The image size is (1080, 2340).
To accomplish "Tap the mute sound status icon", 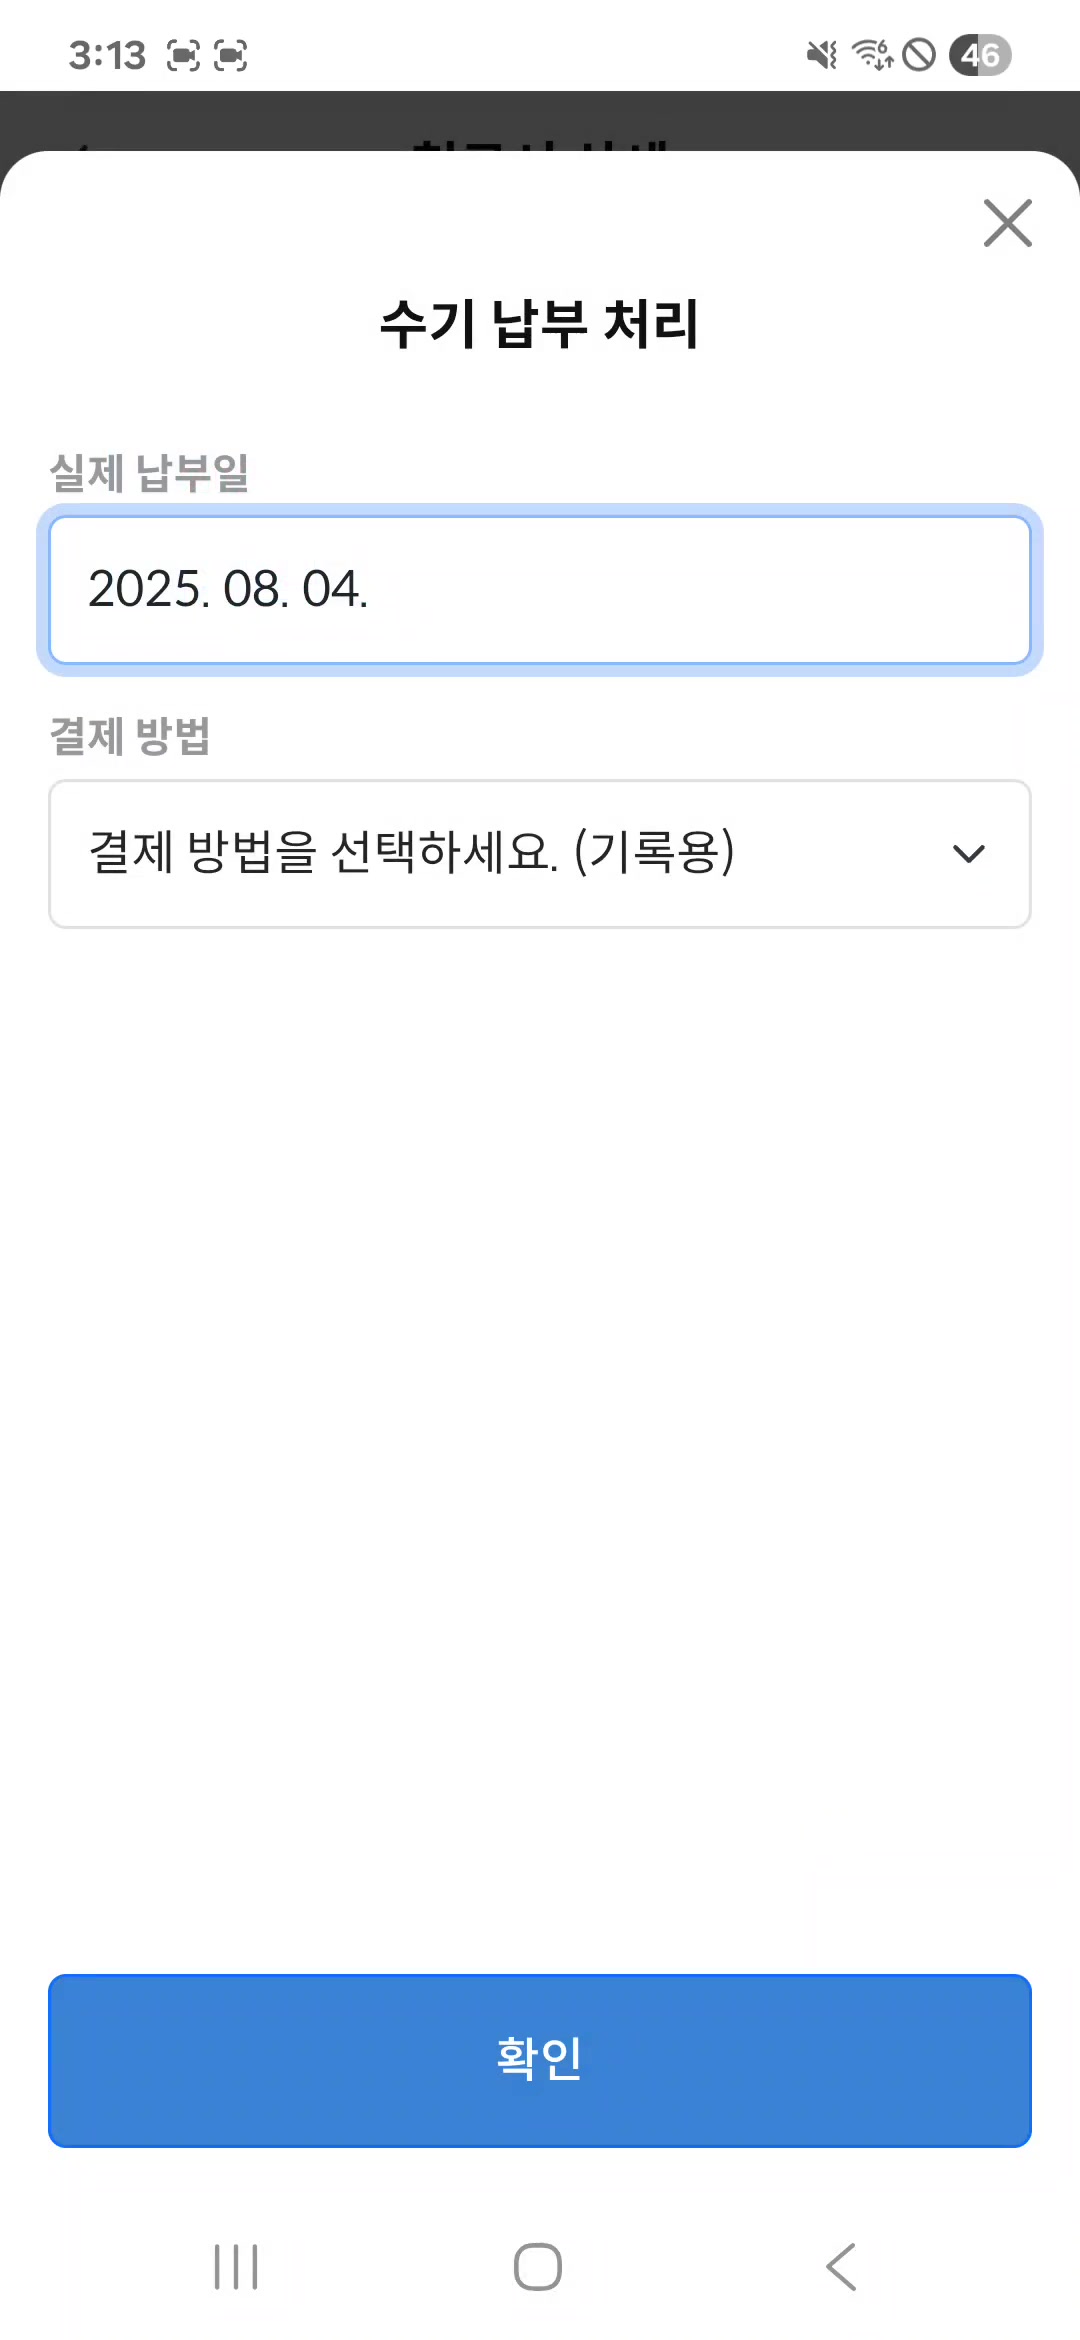I will point(822,55).
